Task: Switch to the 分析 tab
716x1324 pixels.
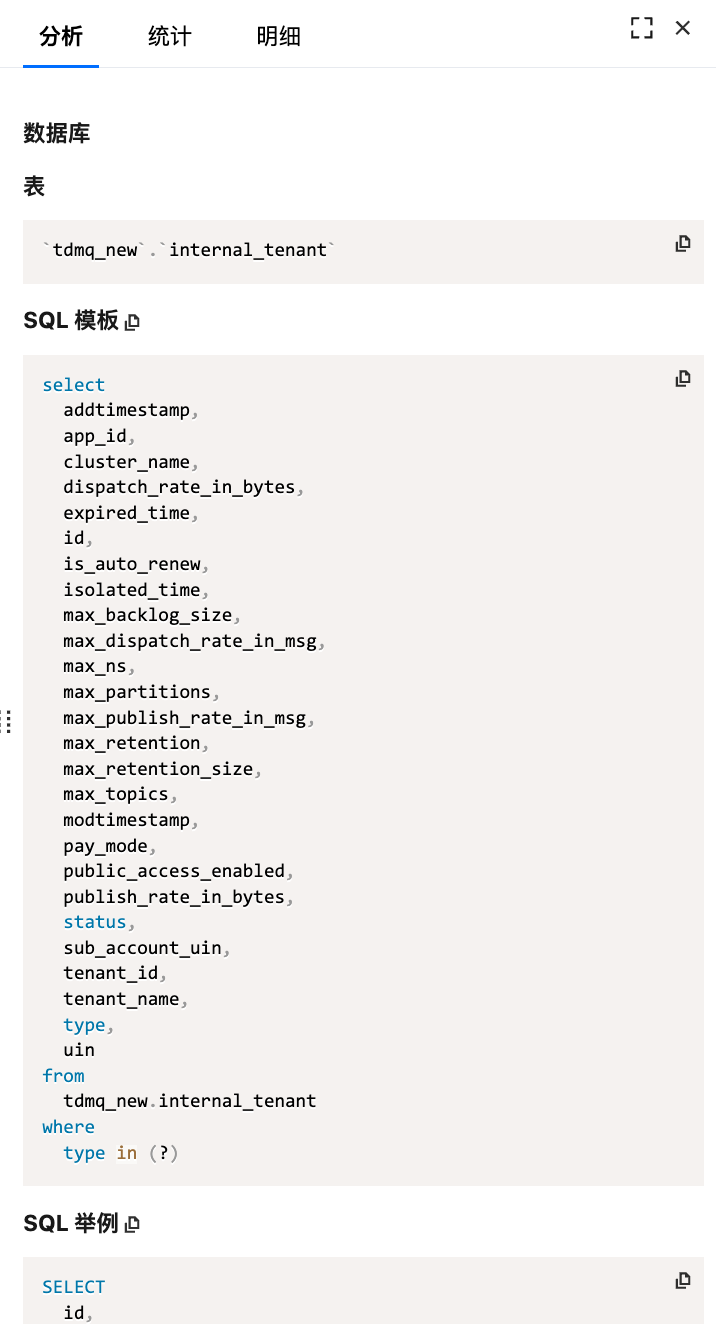Action: (61, 37)
